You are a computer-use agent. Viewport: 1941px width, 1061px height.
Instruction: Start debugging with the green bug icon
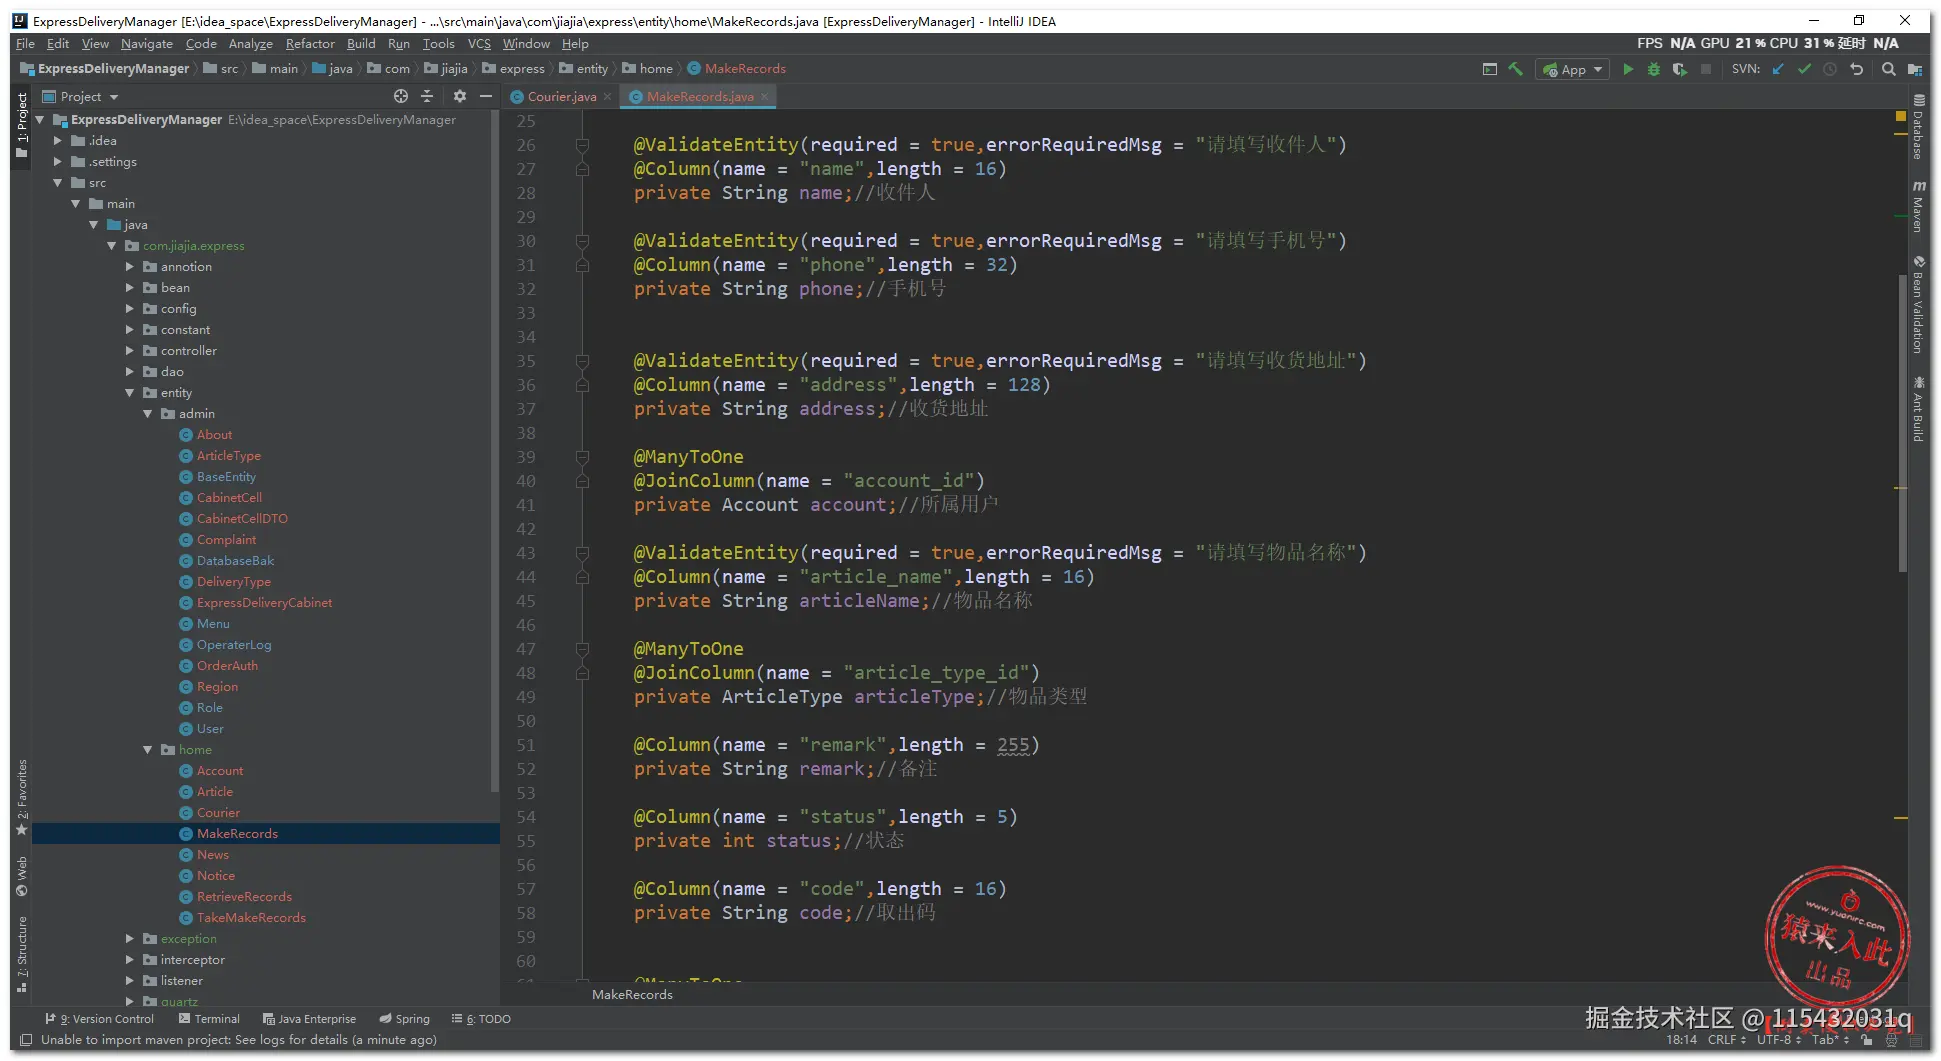tap(1653, 69)
